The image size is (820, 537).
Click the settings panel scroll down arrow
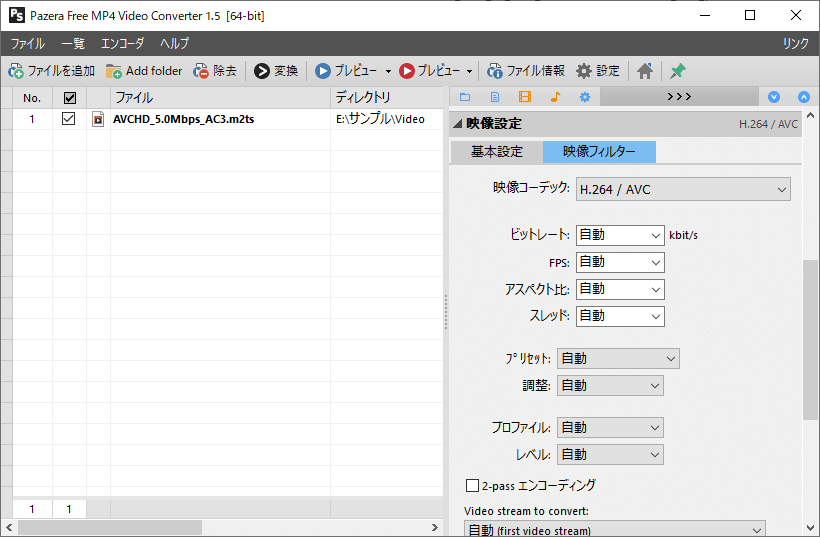(811, 528)
